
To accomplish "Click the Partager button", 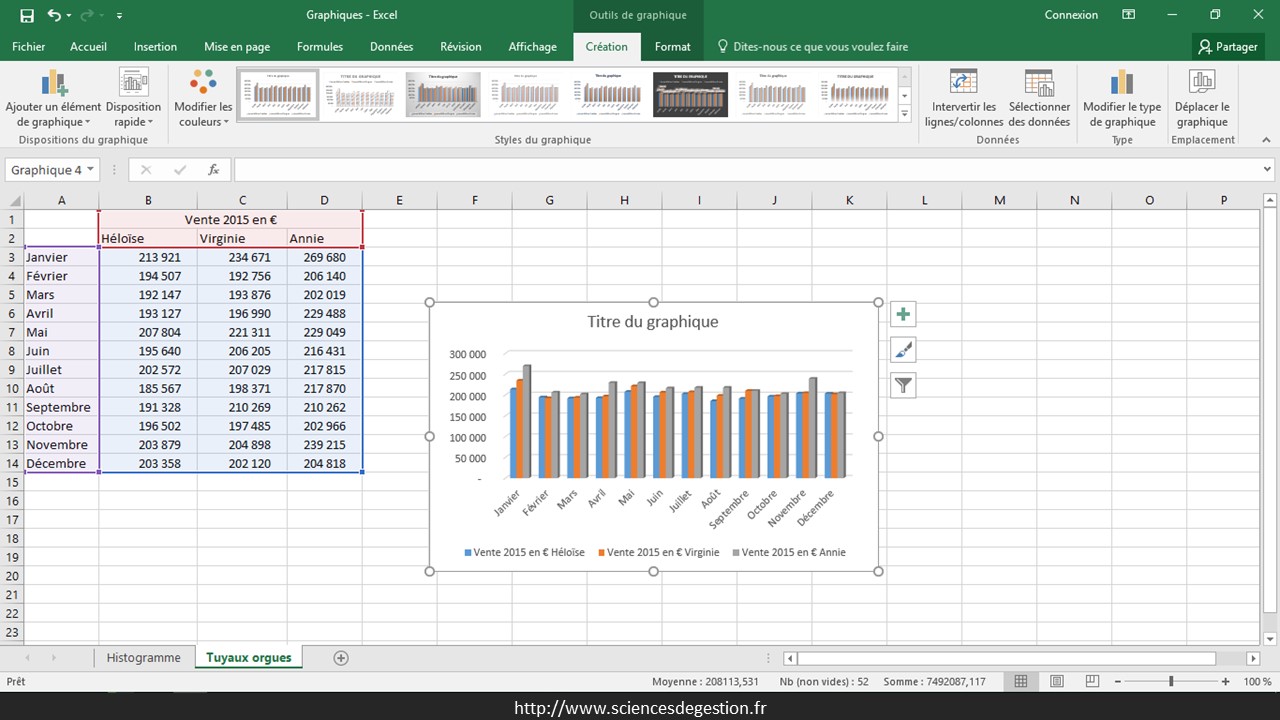I will click(1228, 47).
